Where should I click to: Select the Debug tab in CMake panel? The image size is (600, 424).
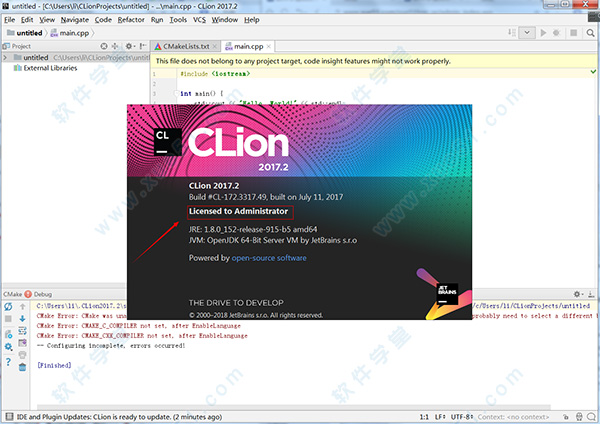42,294
